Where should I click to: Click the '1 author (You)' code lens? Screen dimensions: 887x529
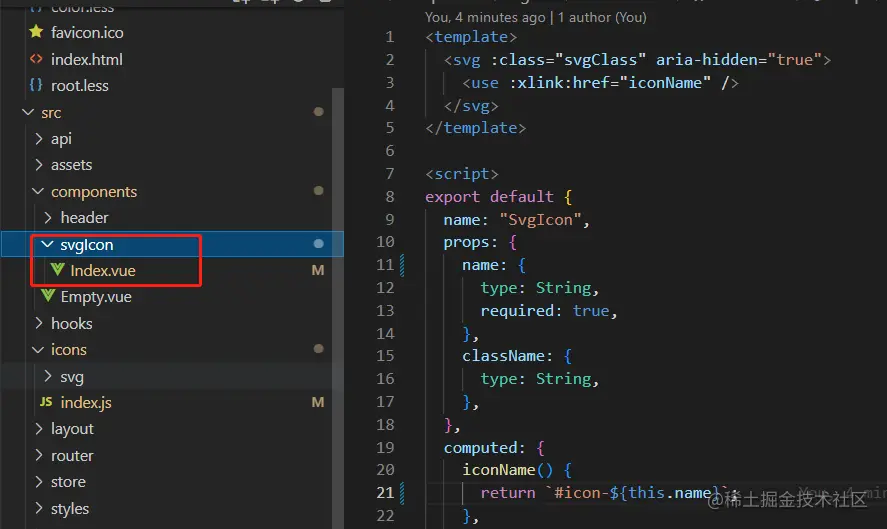click(602, 18)
